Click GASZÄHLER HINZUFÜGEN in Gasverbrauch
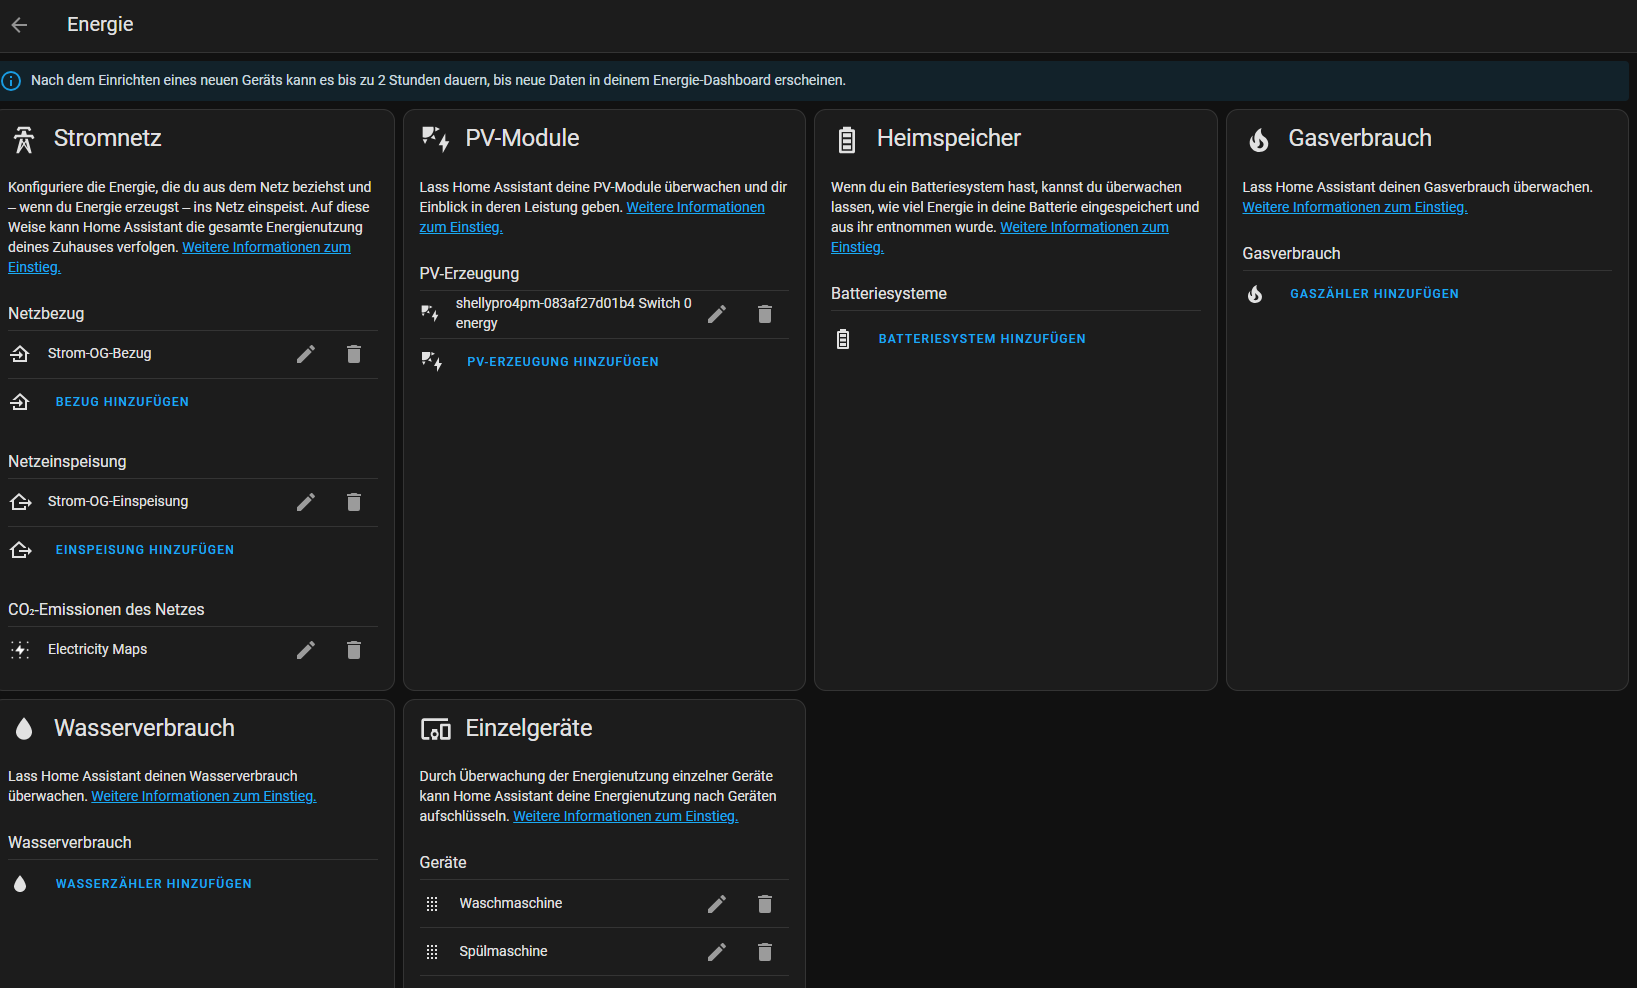 pyautogui.click(x=1374, y=293)
